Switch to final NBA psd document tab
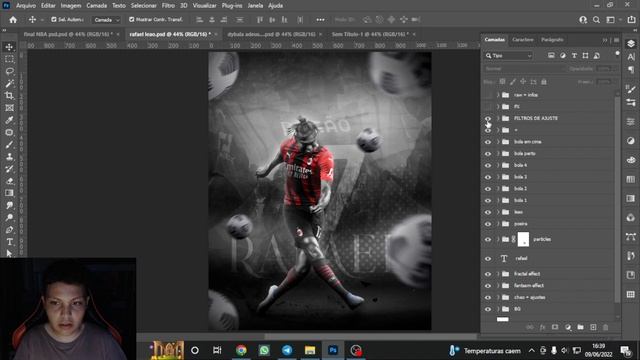 click(68, 34)
